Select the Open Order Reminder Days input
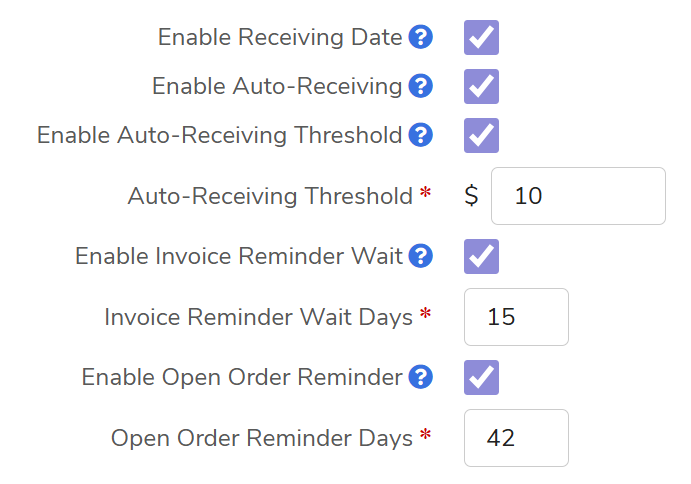Viewport: 691px width, 484px height. (x=516, y=438)
